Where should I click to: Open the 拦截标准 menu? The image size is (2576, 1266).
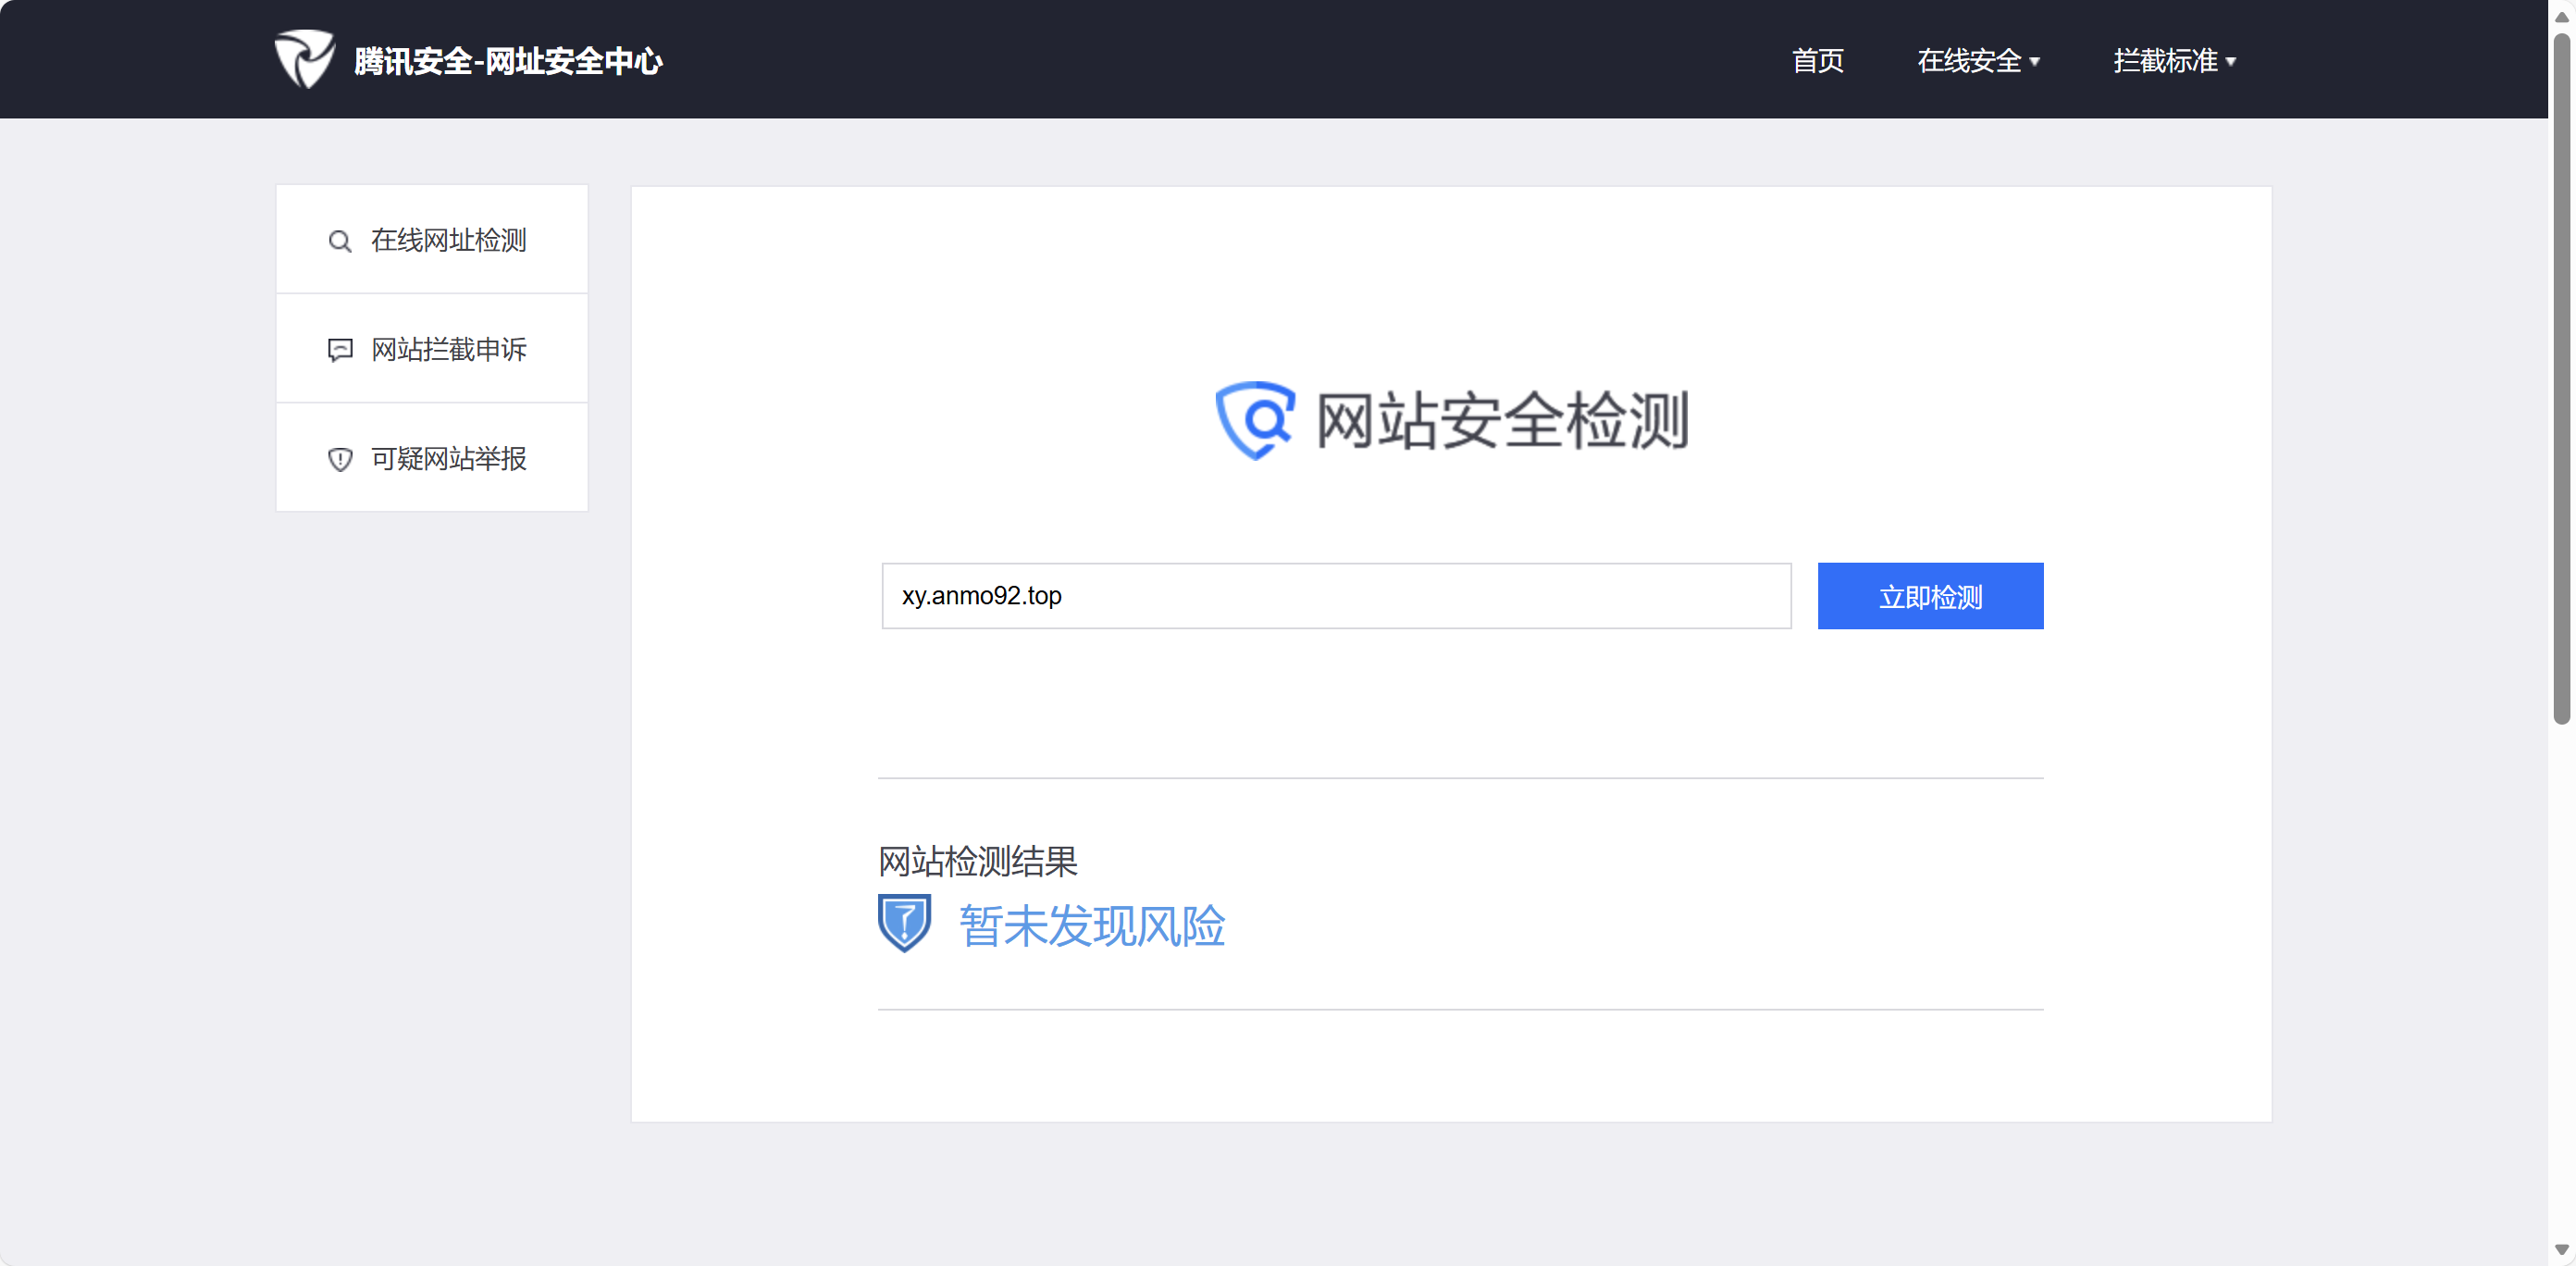click(x=2165, y=61)
